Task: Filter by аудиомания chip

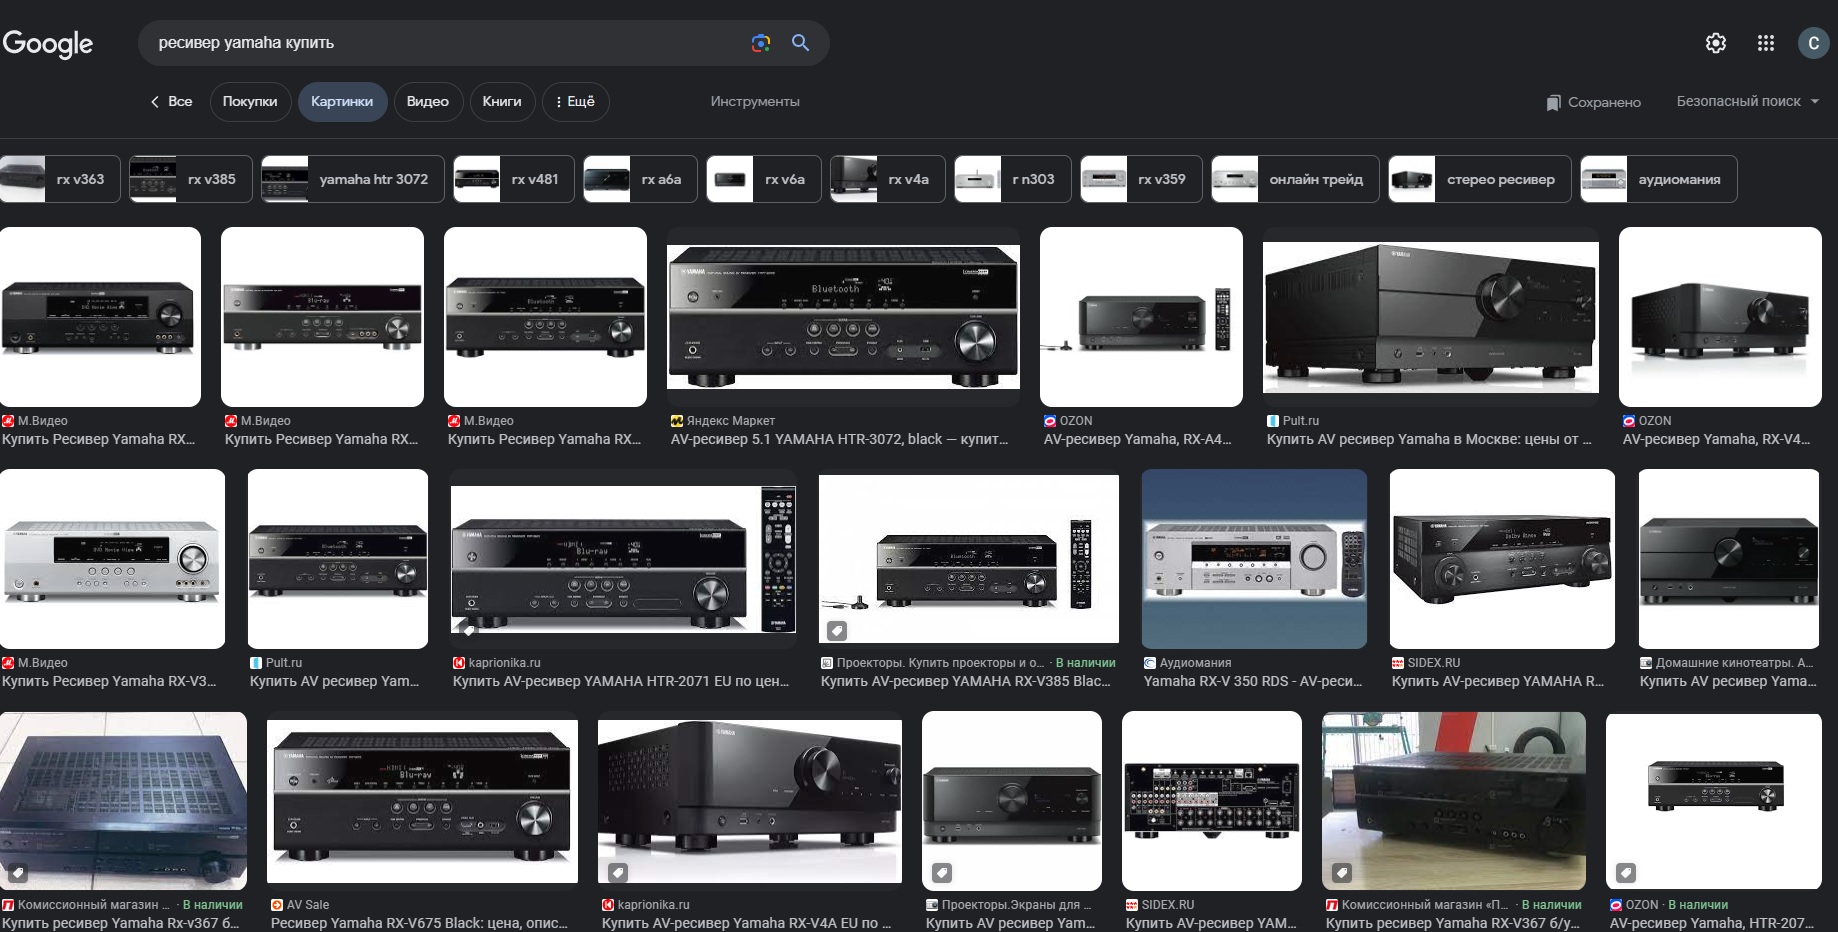Action: point(1659,179)
